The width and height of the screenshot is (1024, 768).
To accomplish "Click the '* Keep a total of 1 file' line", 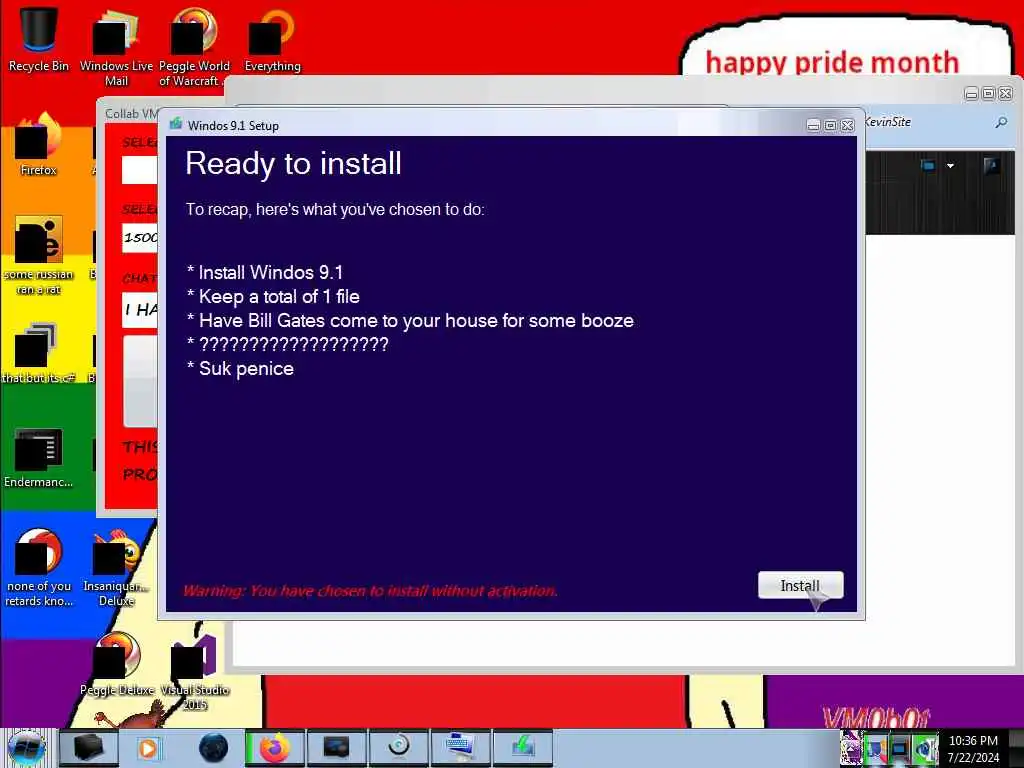I will pos(273,296).
